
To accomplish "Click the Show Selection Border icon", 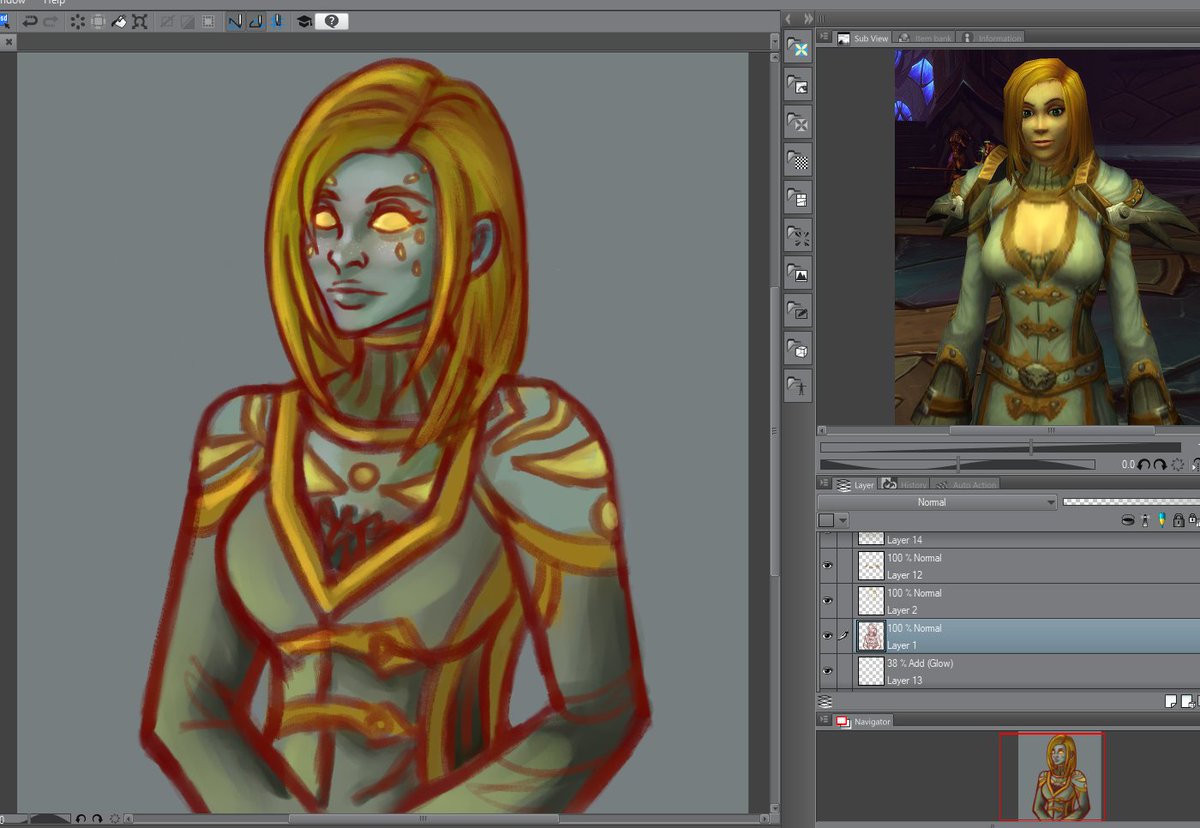I will 207,21.
